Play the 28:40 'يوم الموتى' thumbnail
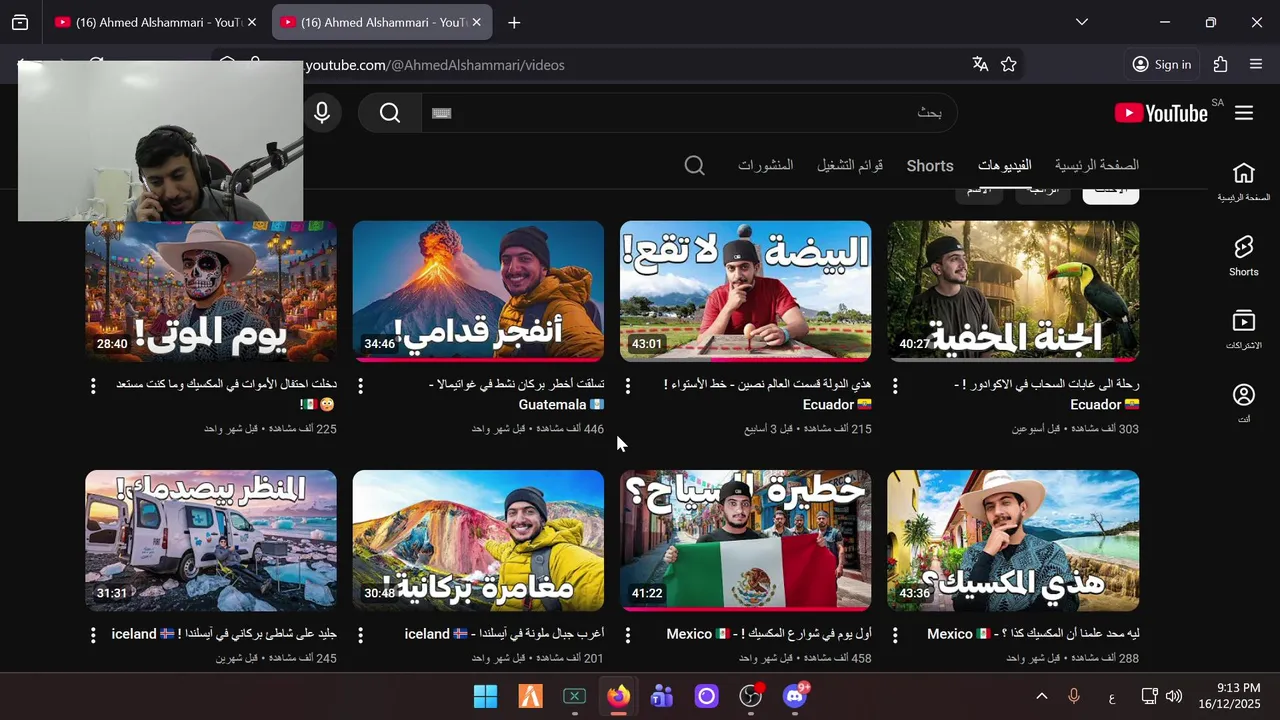 (211, 291)
